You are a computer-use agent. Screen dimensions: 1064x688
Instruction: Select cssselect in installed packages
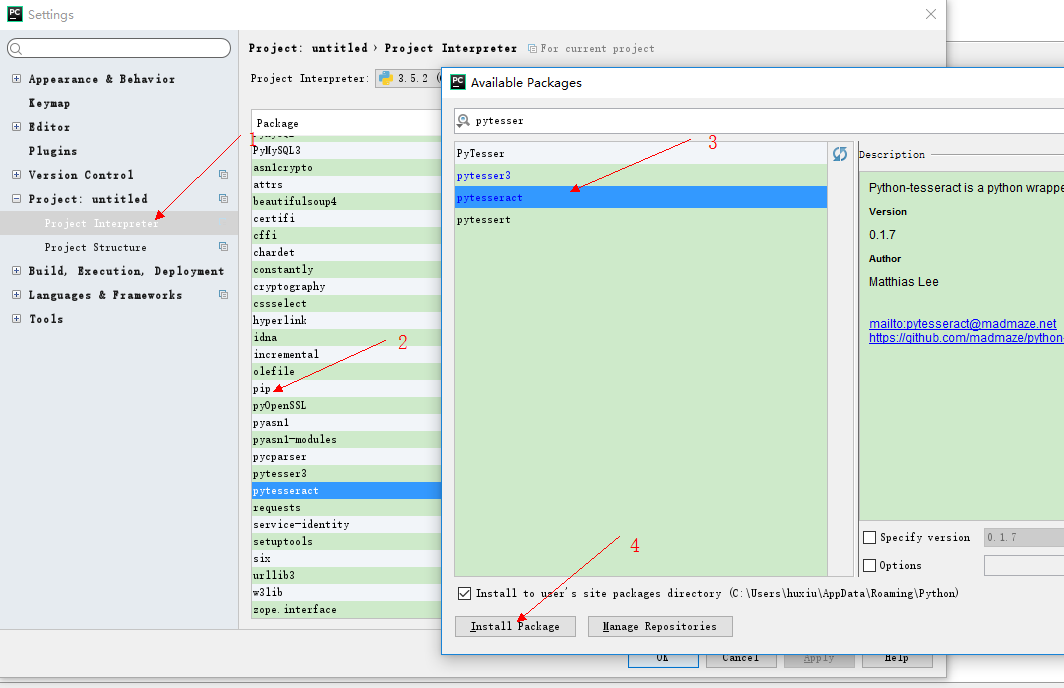(346, 303)
